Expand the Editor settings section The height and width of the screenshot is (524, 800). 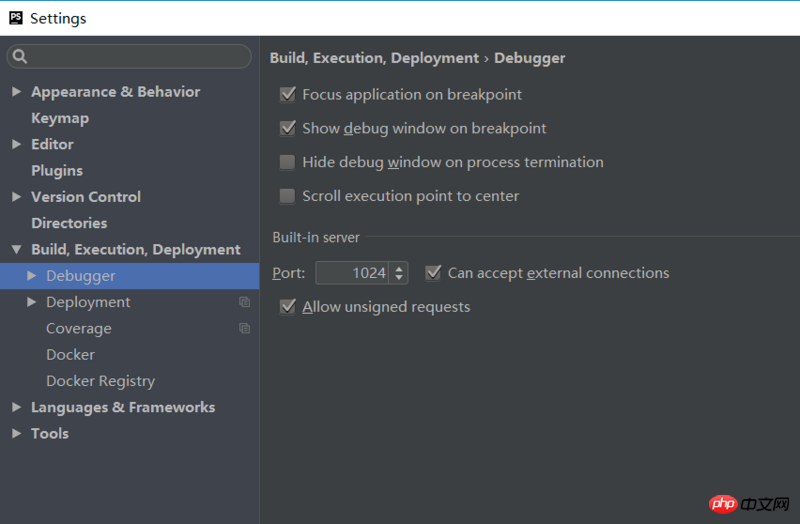click(16, 144)
